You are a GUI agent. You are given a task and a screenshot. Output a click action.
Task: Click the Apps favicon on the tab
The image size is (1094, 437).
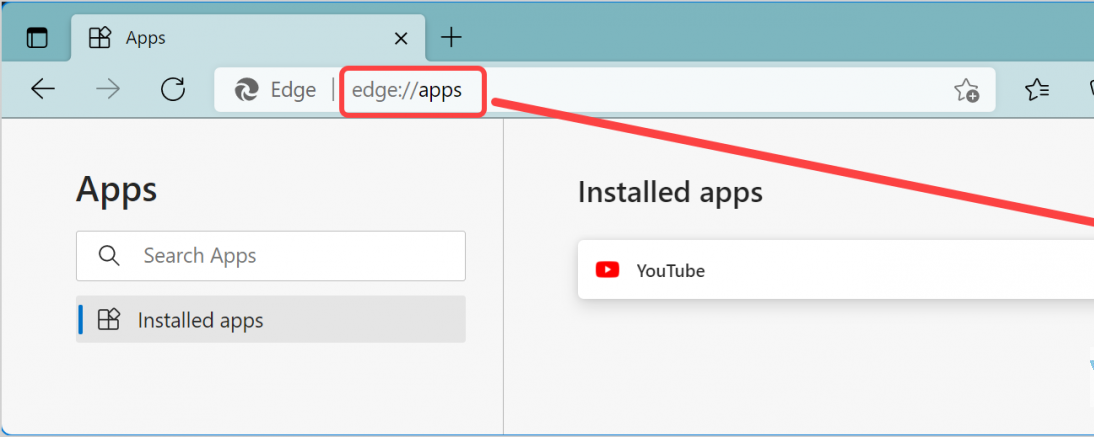click(x=100, y=39)
